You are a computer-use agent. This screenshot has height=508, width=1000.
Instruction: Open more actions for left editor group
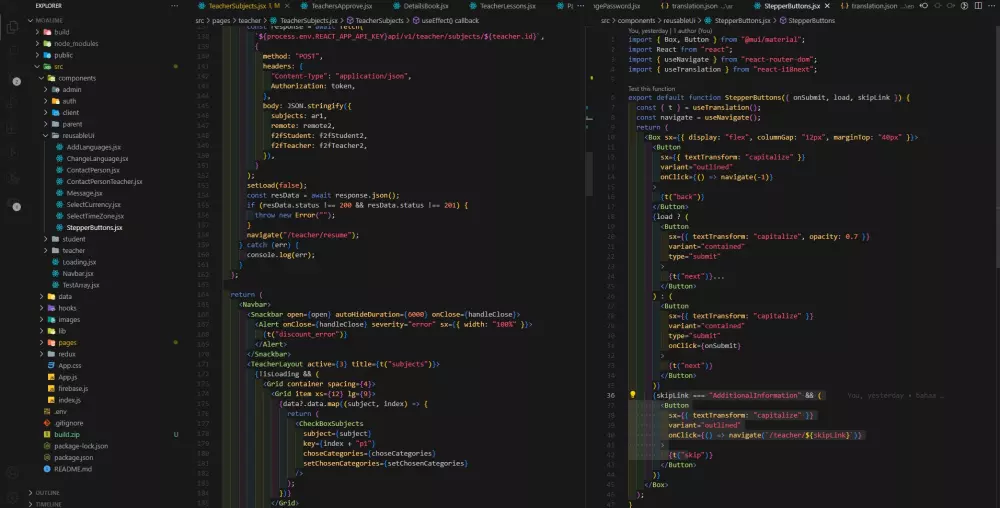[x=580, y=6]
